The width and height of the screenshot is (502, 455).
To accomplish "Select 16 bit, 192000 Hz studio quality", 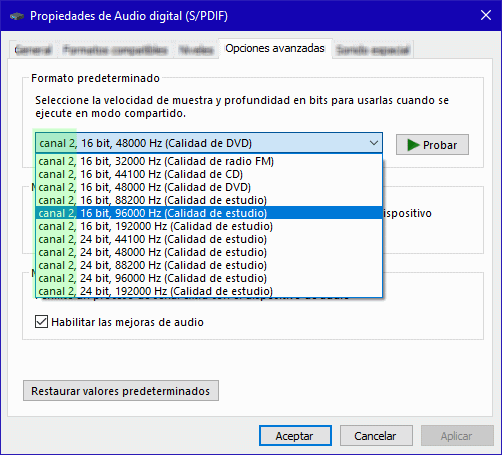I will (209, 226).
